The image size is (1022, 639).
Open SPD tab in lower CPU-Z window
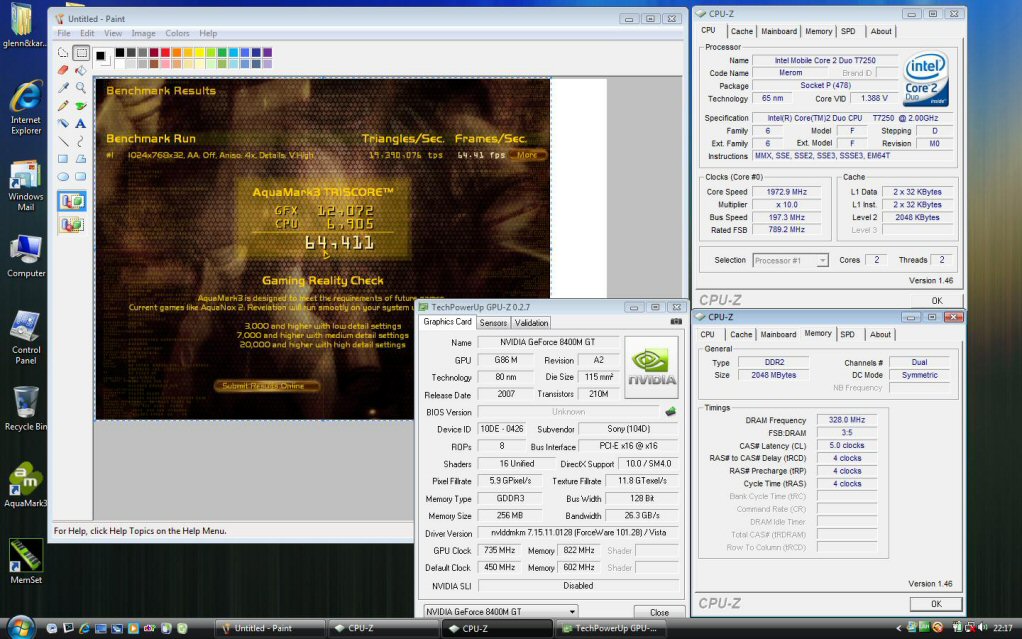[x=847, y=334]
